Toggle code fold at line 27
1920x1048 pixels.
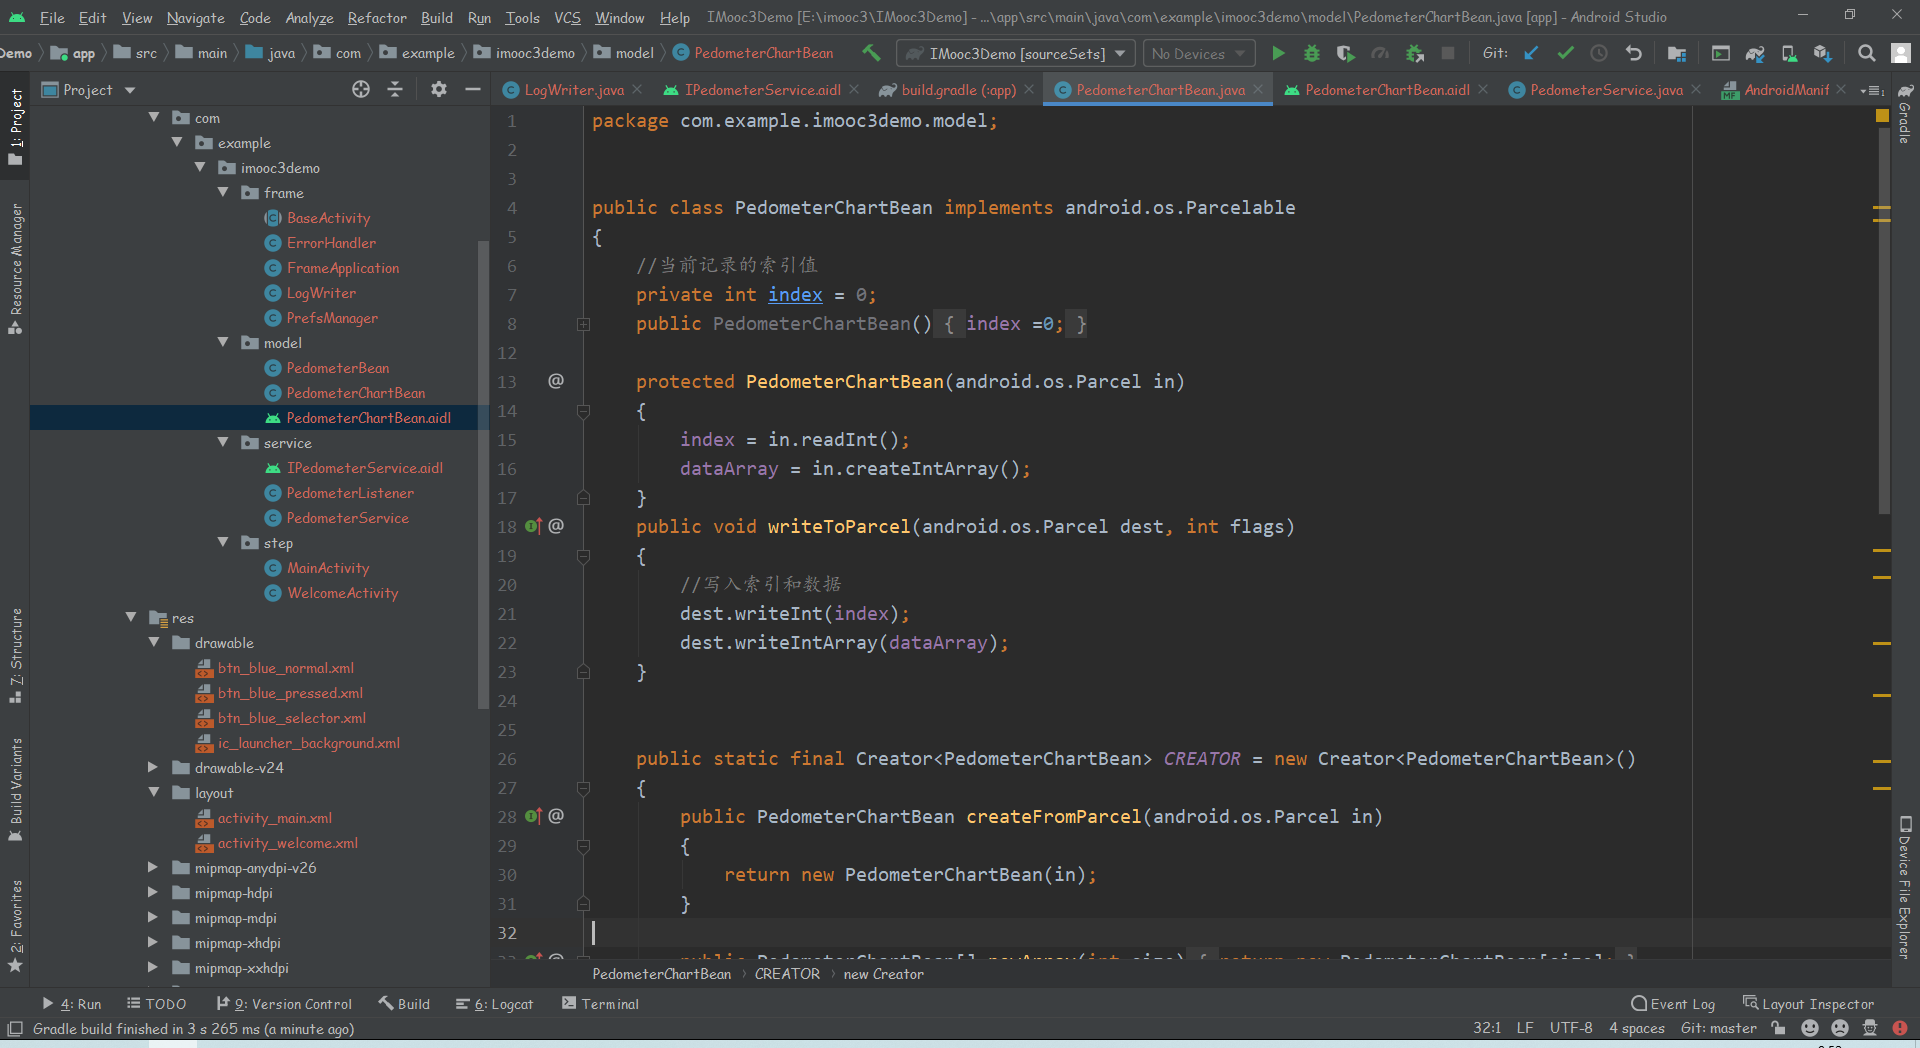coord(583,788)
